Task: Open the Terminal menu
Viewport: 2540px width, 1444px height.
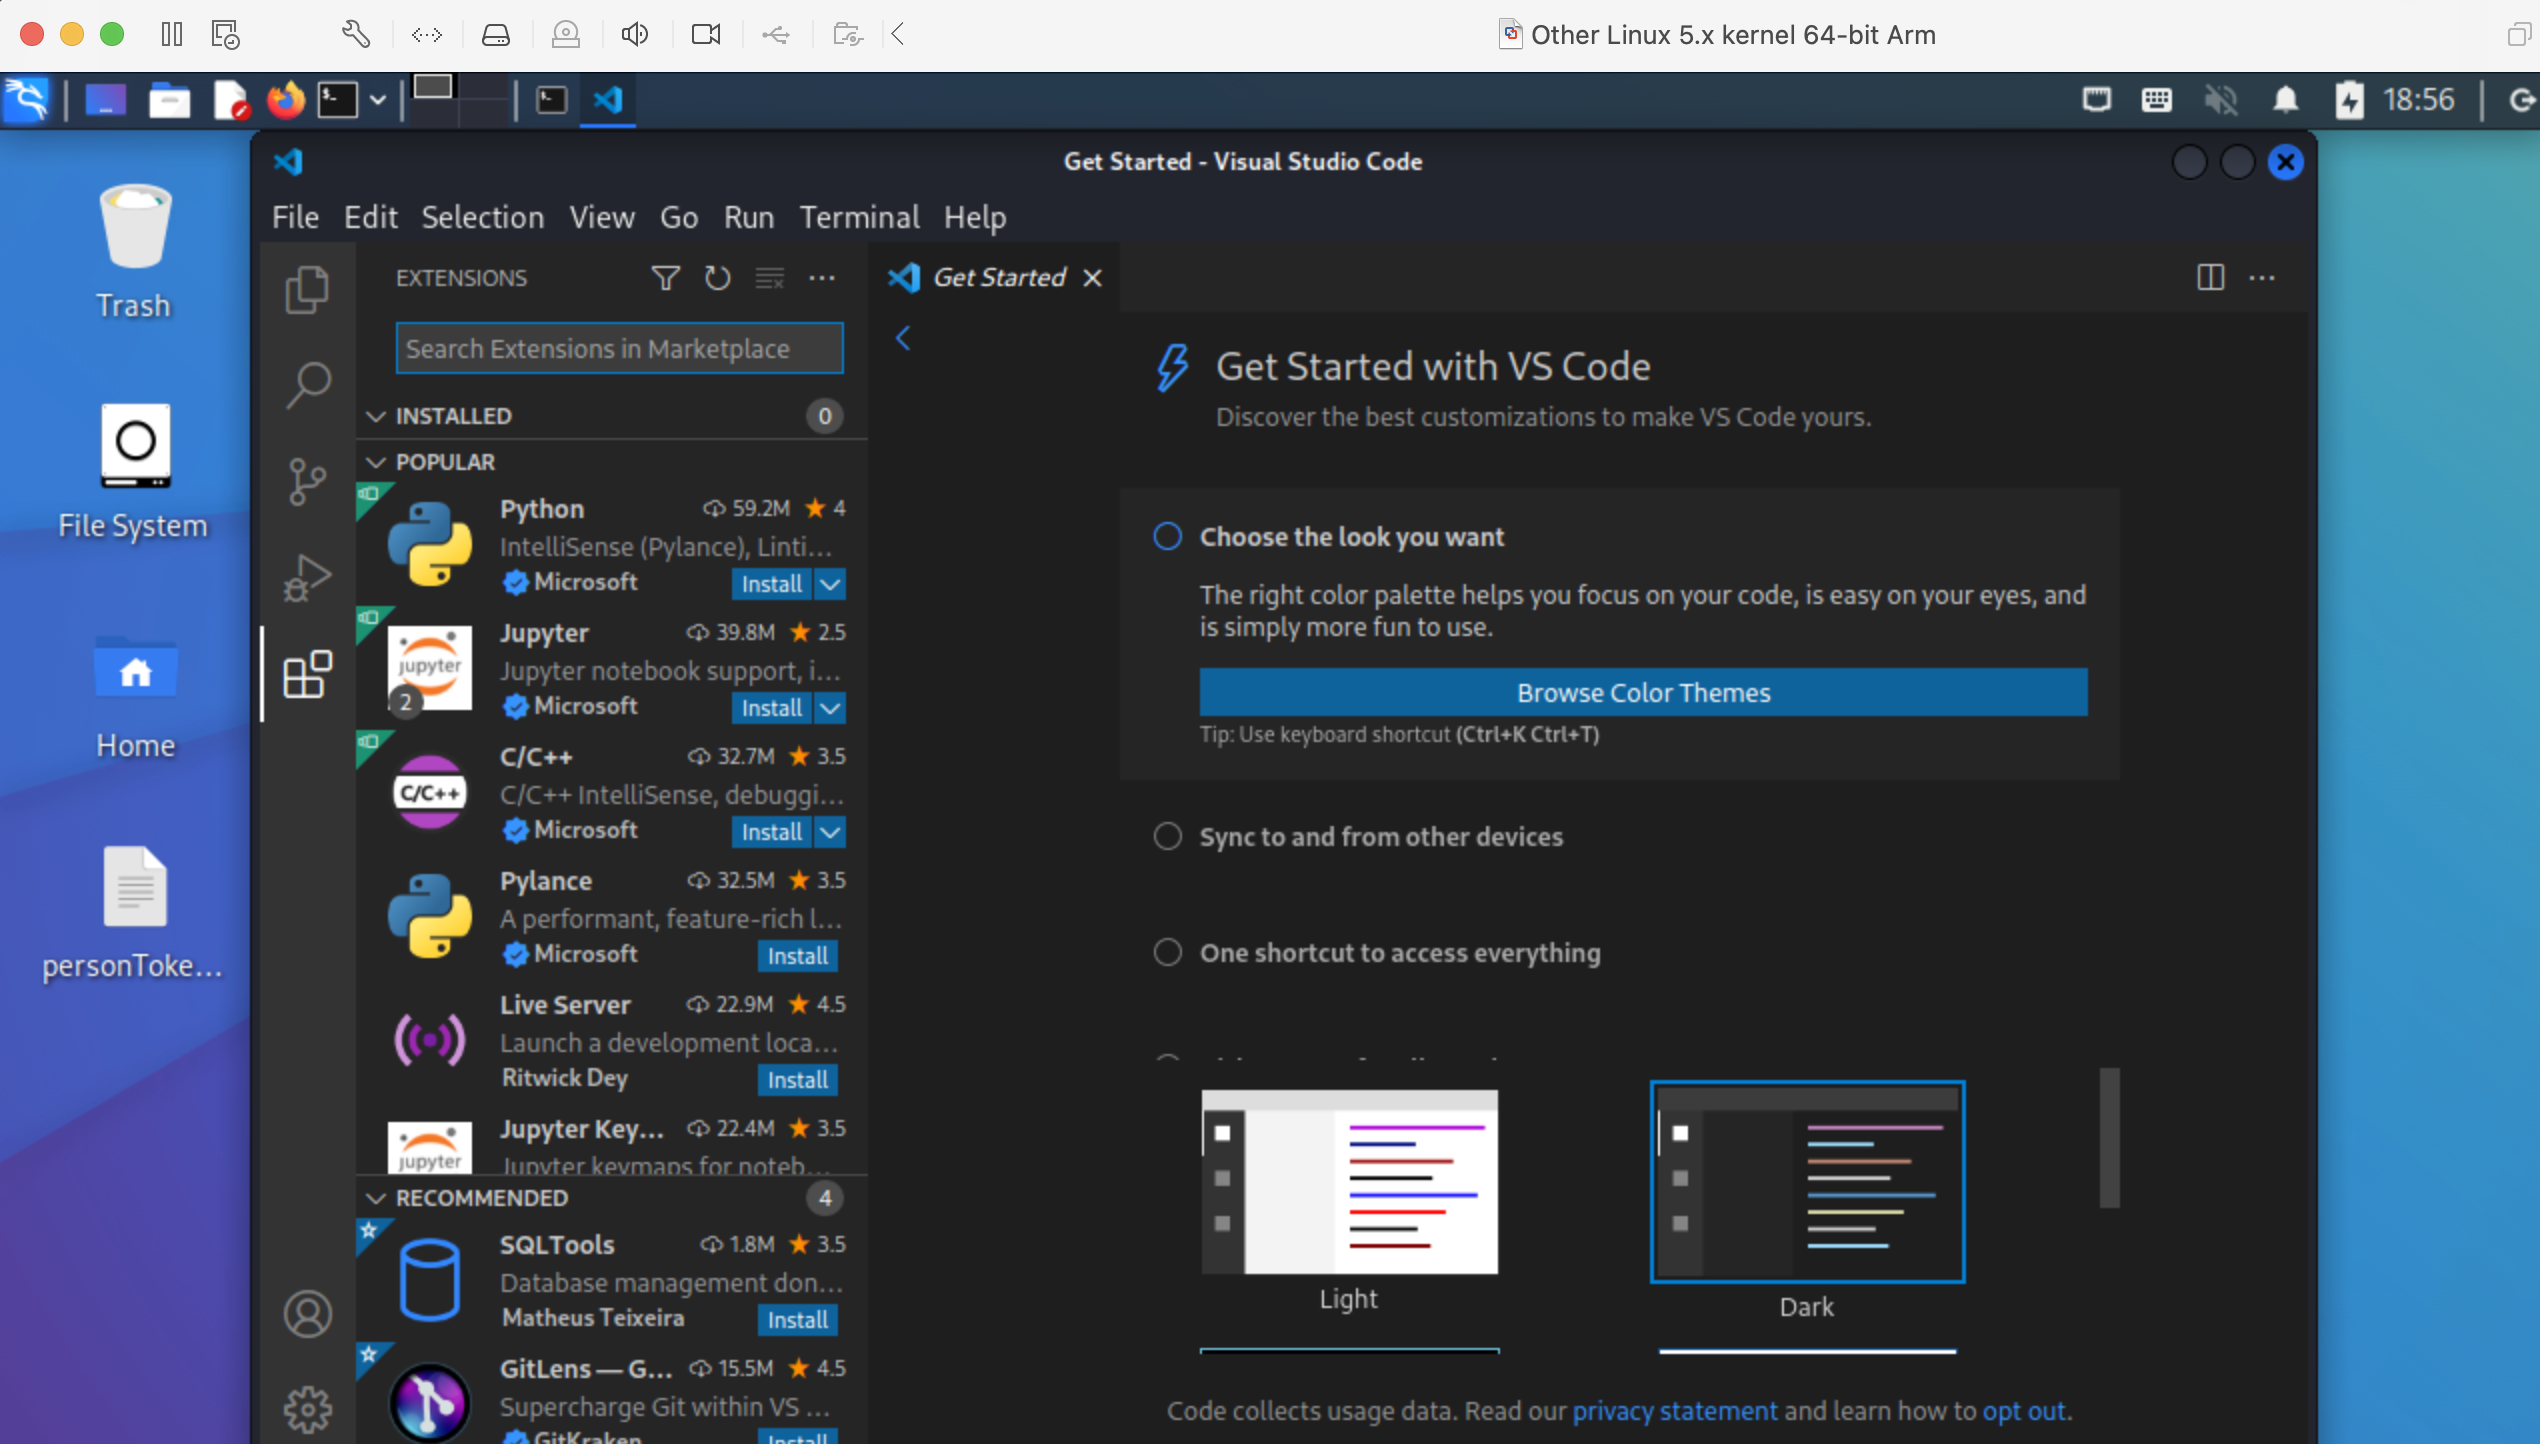Action: pos(859,217)
